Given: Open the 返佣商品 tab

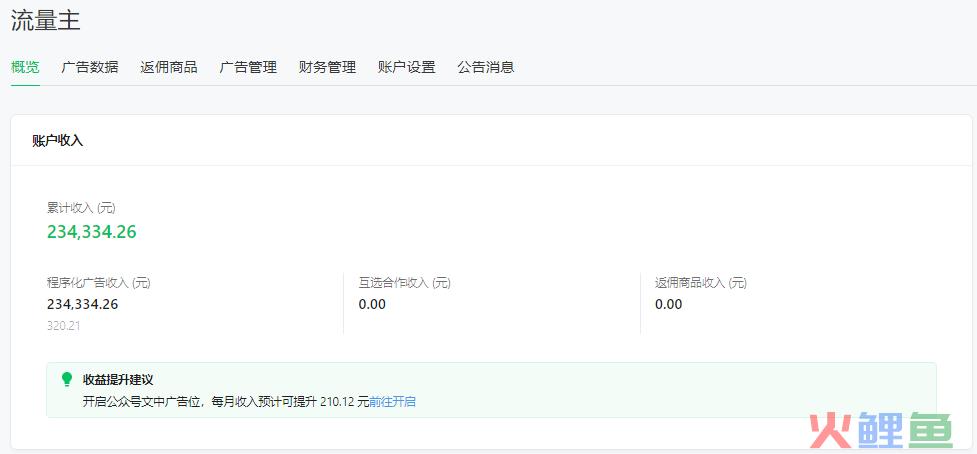Looking at the screenshot, I should (169, 67).
